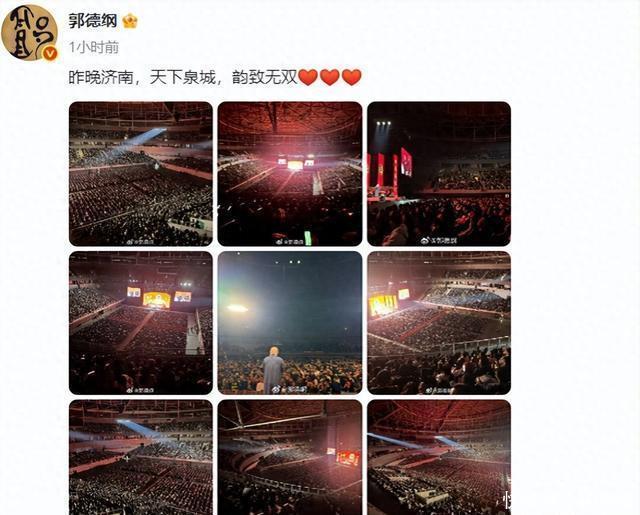Click the crown membership icon beside 郭德纲
This screenshot has height=515, width=640.
(130, 21)
